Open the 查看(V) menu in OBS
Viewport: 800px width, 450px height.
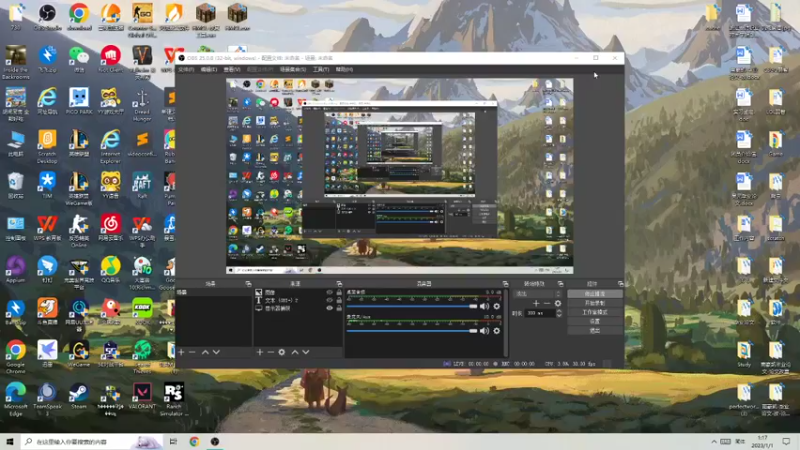tap(232, 69)
